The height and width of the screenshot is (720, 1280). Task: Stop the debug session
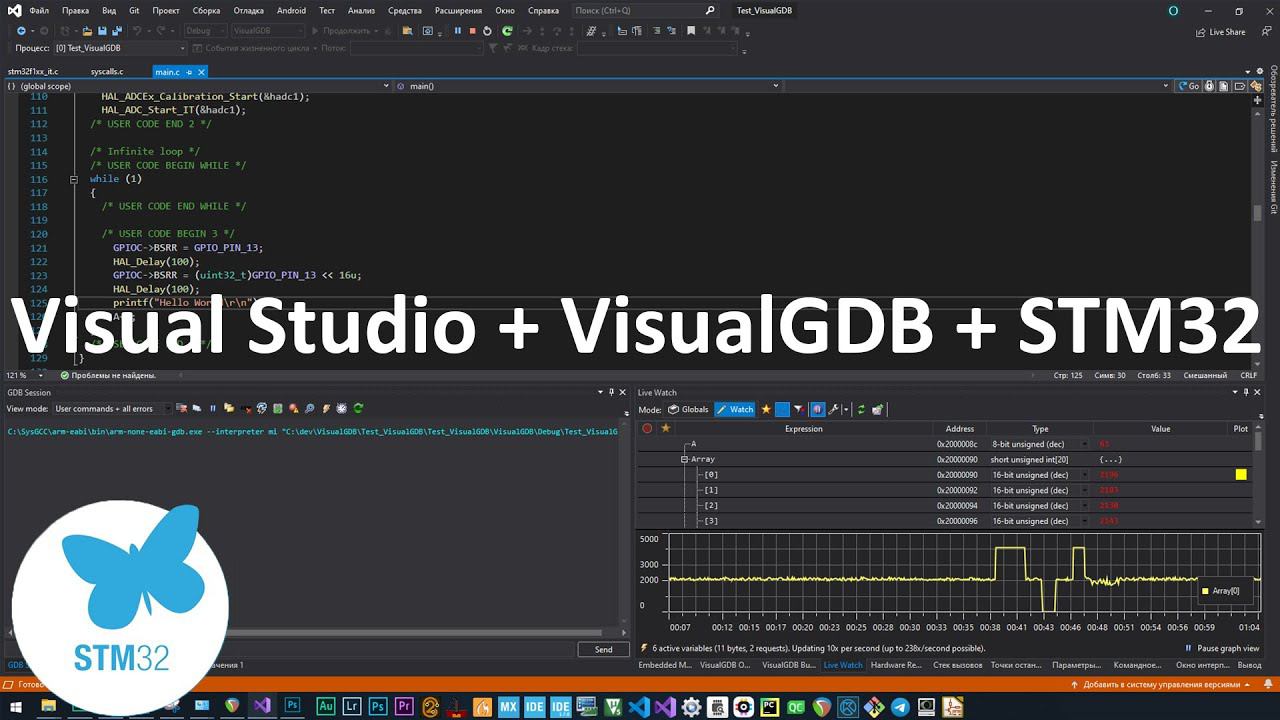pyautogui.click(x=472, y=31)
